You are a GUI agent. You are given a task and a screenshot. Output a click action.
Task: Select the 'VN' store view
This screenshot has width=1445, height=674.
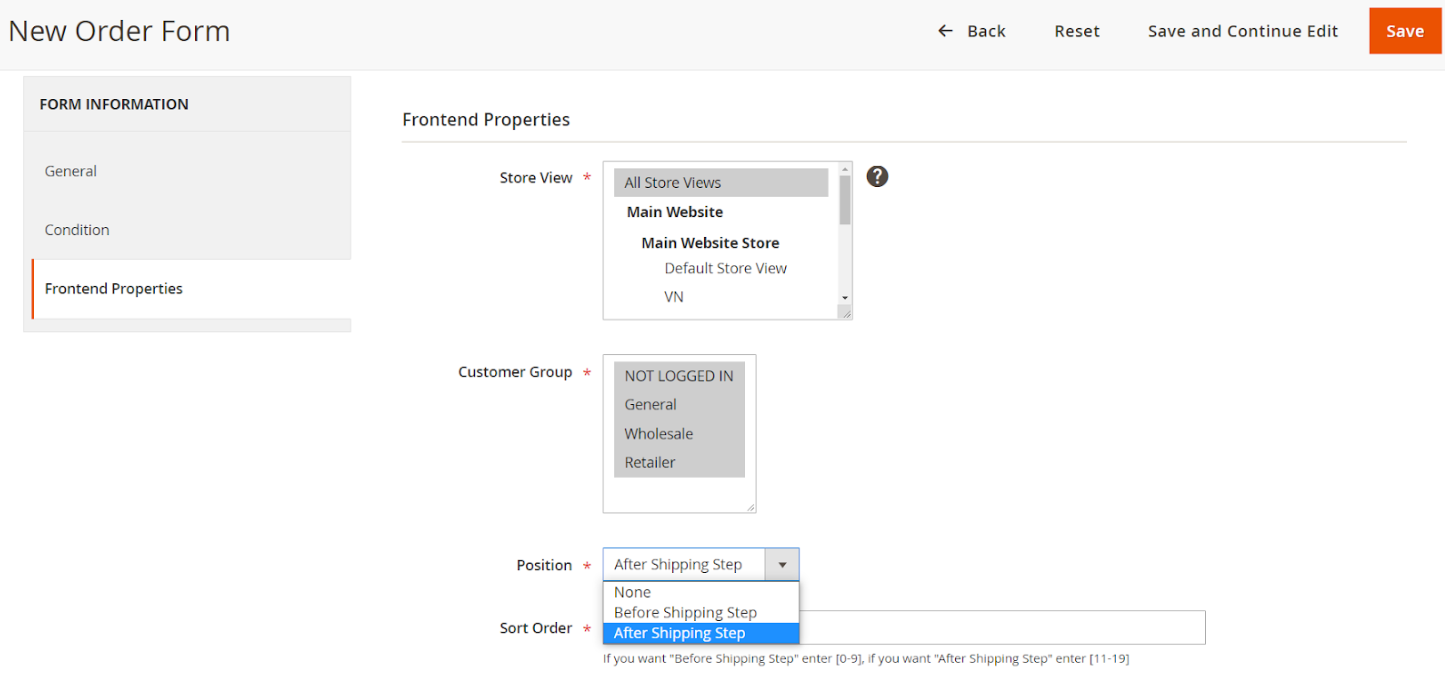tap(674, 297)
